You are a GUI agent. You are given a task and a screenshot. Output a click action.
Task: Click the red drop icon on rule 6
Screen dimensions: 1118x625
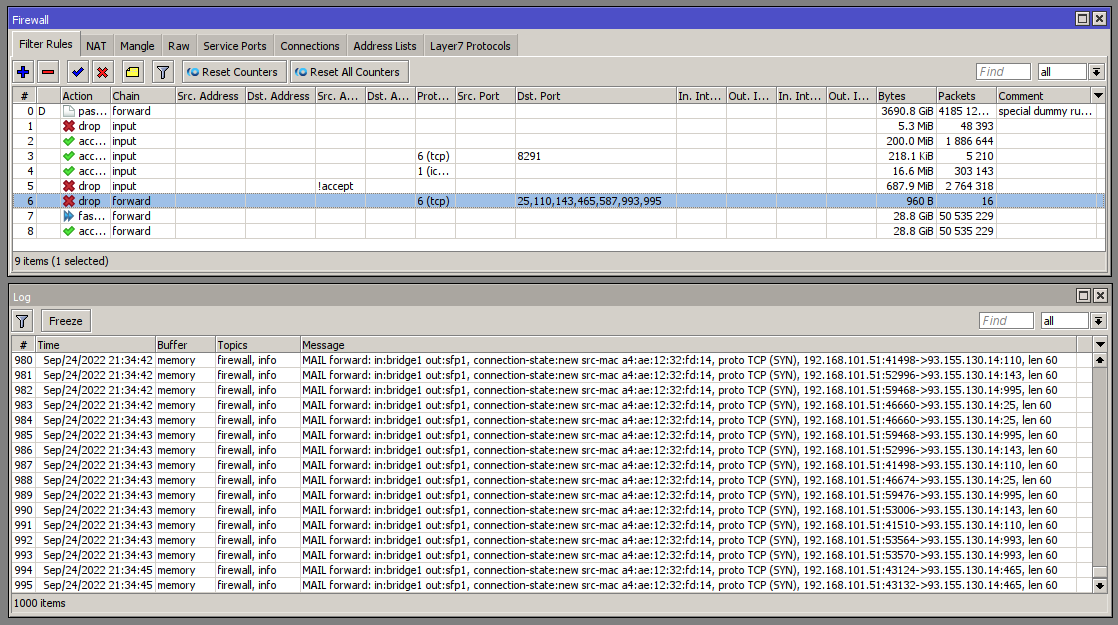pos(69,201)
